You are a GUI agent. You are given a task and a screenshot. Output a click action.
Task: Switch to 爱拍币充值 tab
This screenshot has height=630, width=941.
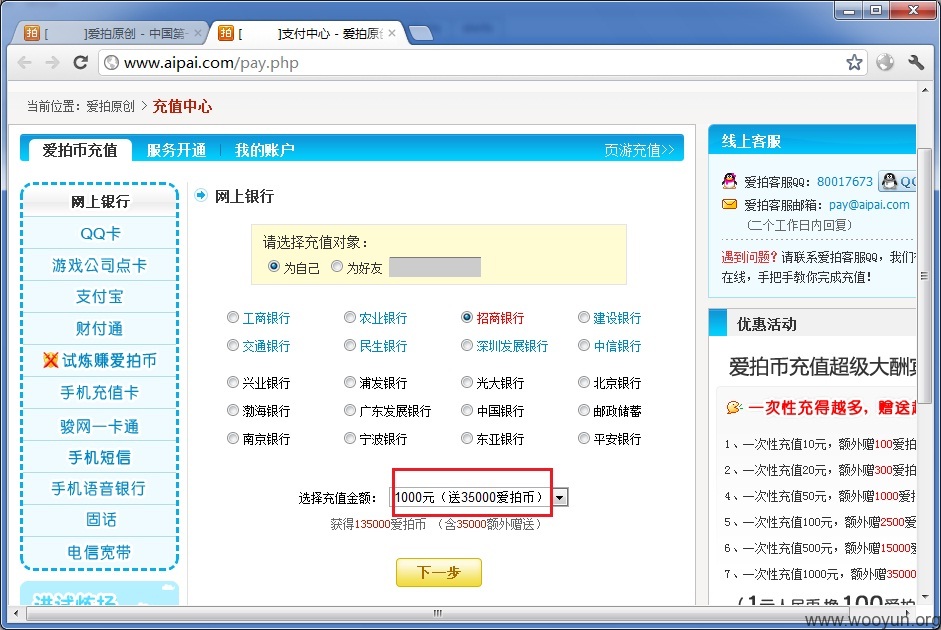coord(80,149)
